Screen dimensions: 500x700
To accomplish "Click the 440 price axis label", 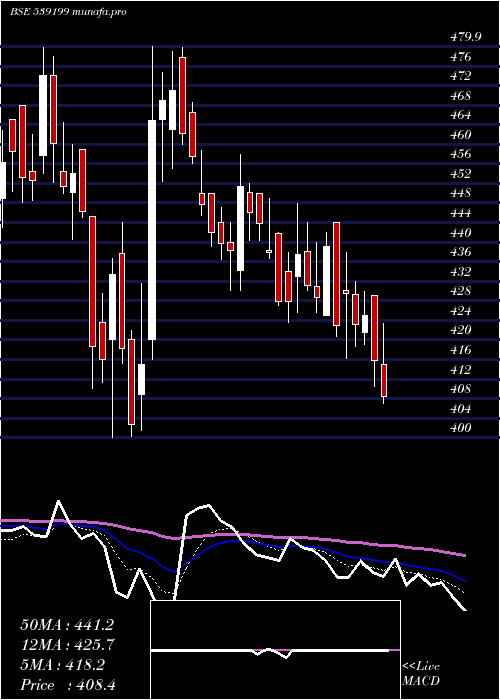I will click(460, 233).
